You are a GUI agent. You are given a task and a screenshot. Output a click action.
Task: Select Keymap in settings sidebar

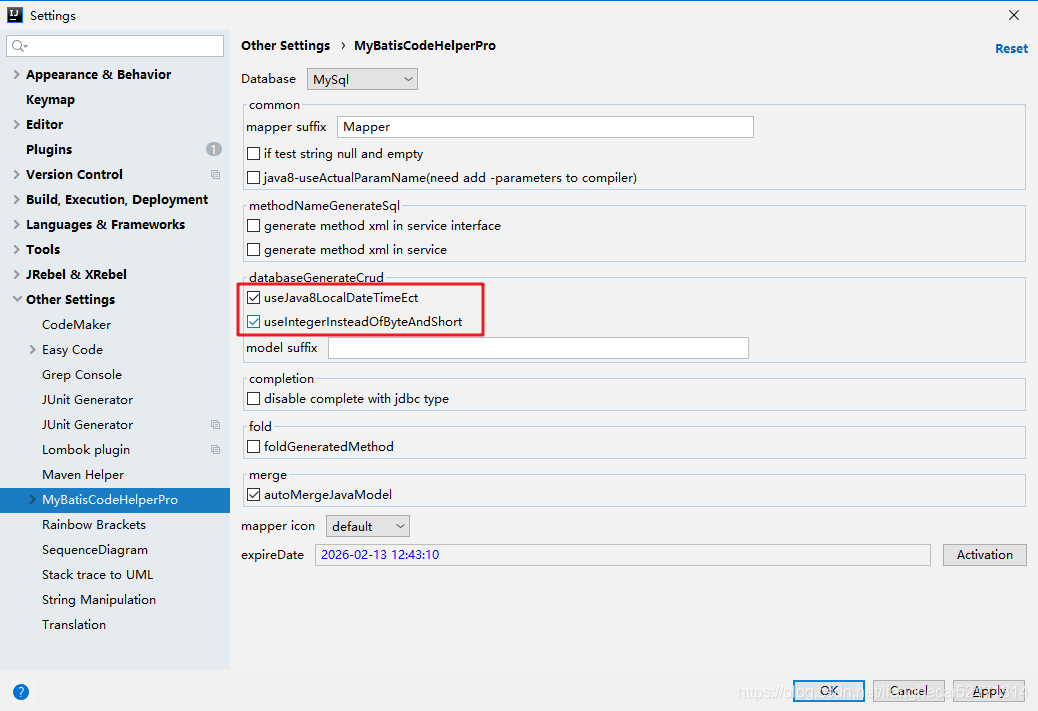[x=50, y=100]
